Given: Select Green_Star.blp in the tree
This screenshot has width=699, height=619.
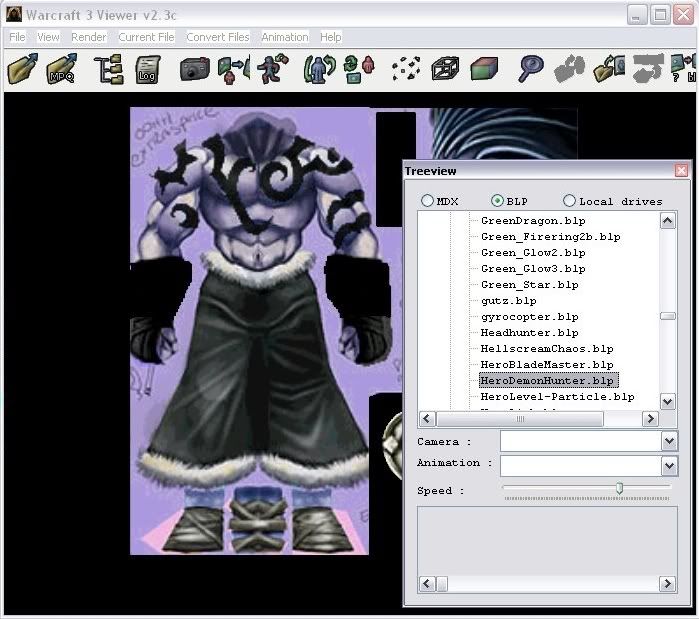Looking at the screenshot, I should click(x=530, y=285).
